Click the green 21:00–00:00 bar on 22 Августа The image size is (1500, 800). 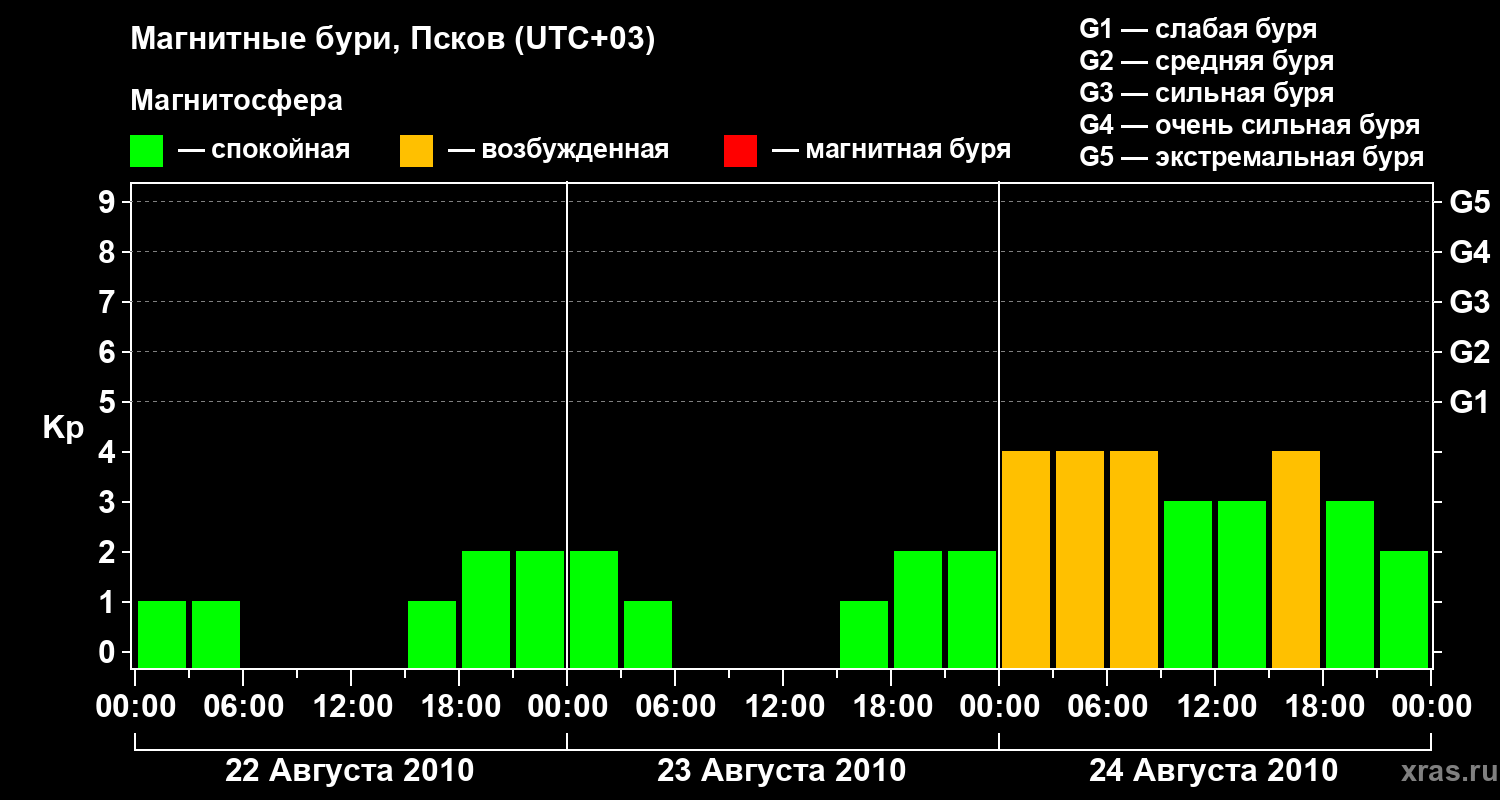tap(540, 609)
